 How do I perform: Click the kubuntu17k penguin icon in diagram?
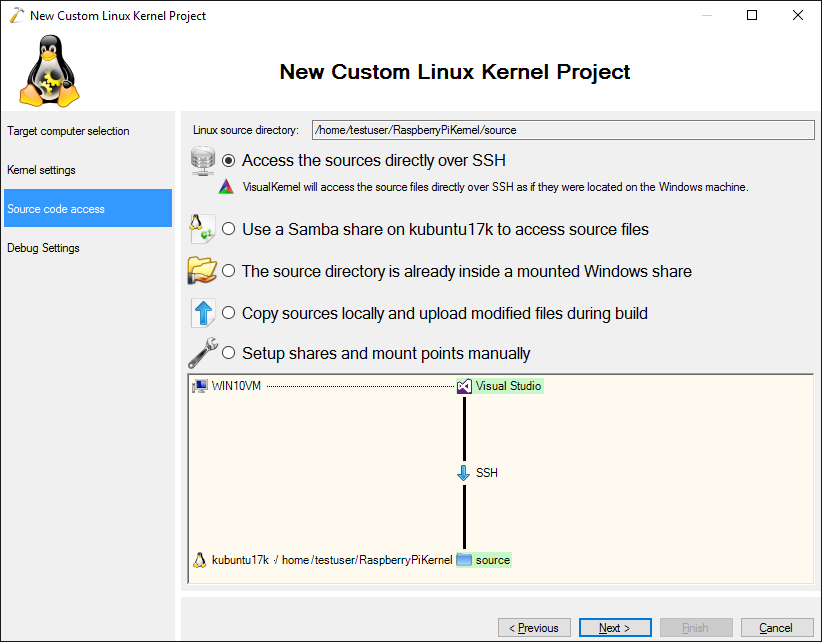click(200, 560)
